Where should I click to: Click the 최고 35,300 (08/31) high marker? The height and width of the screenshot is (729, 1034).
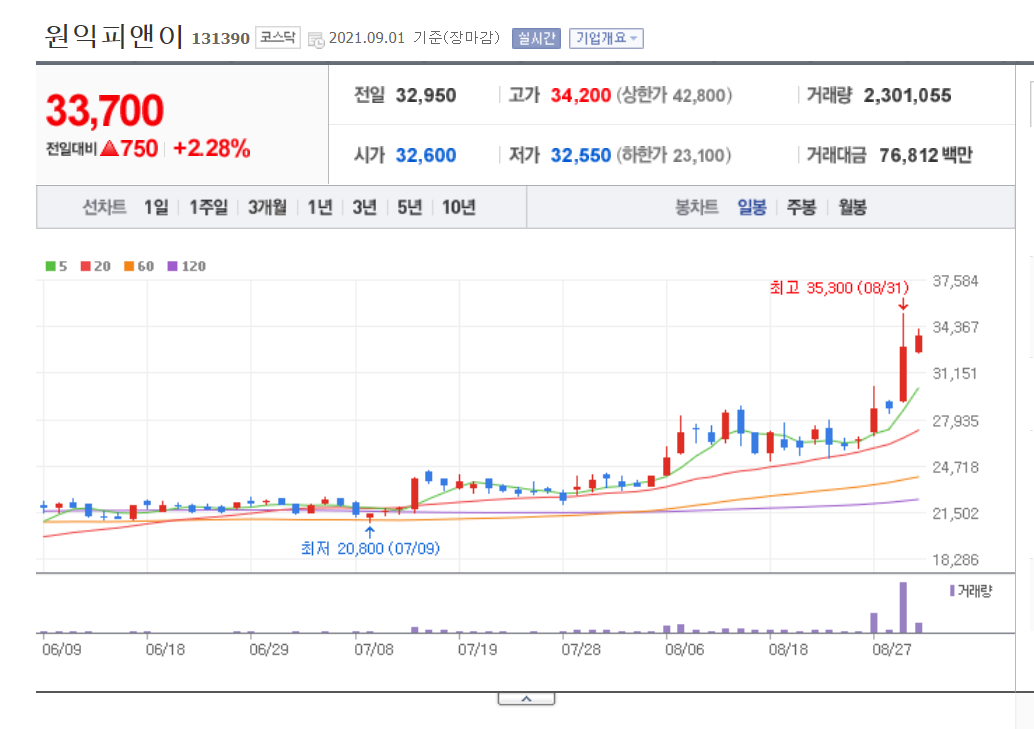pos(839,288)
